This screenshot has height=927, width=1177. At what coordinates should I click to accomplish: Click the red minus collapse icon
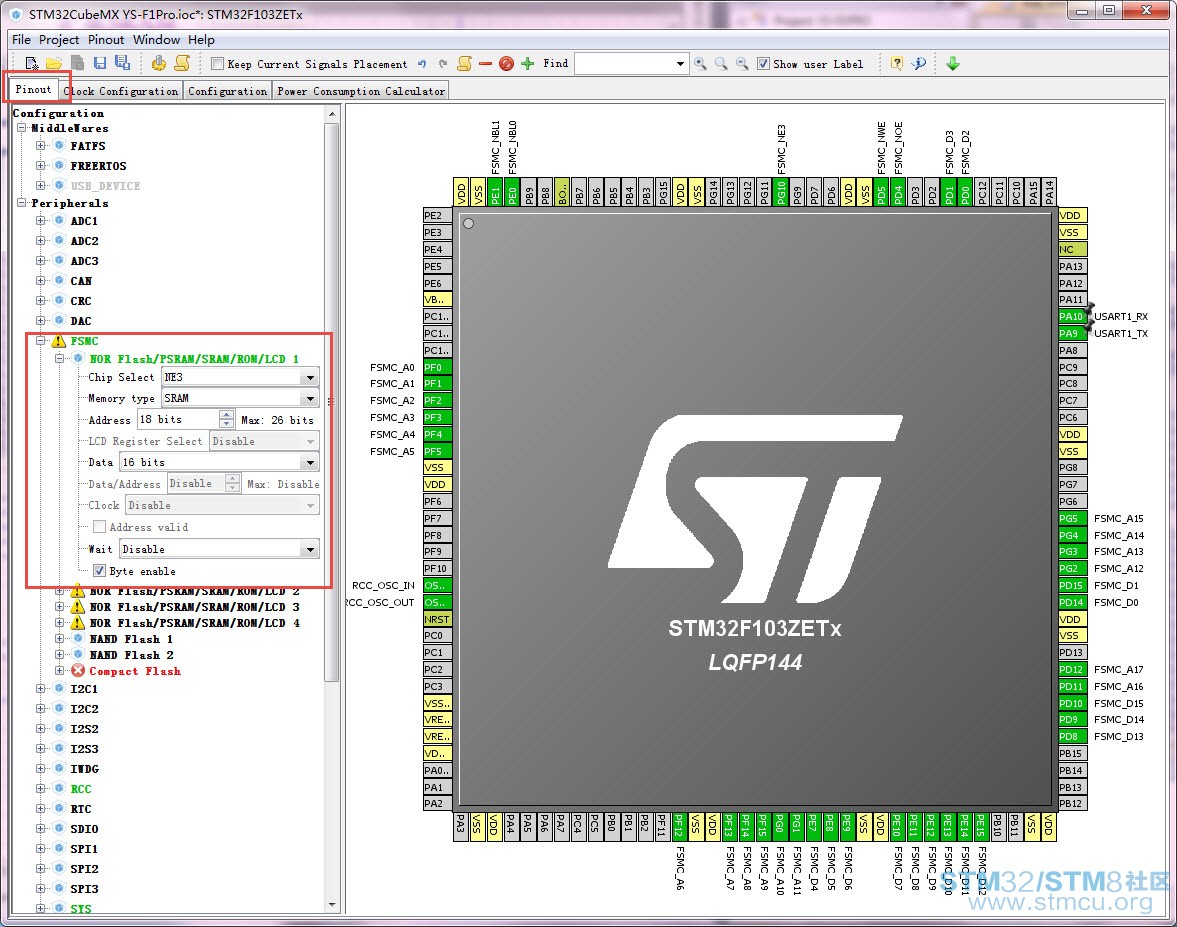click(486, 64)
